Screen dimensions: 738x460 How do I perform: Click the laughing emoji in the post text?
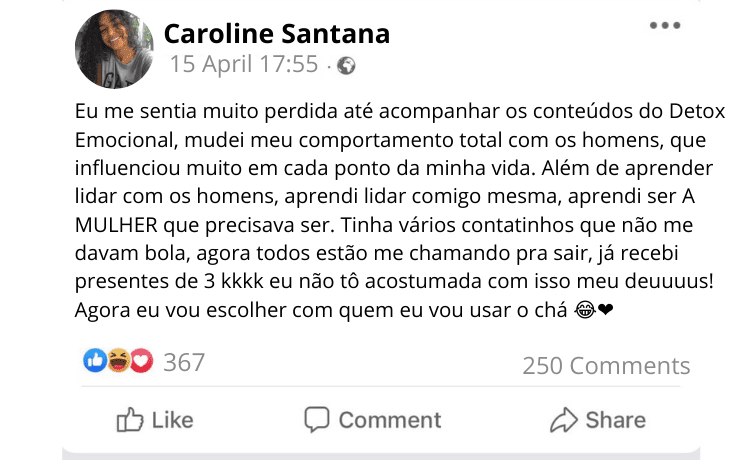[585, 310]
